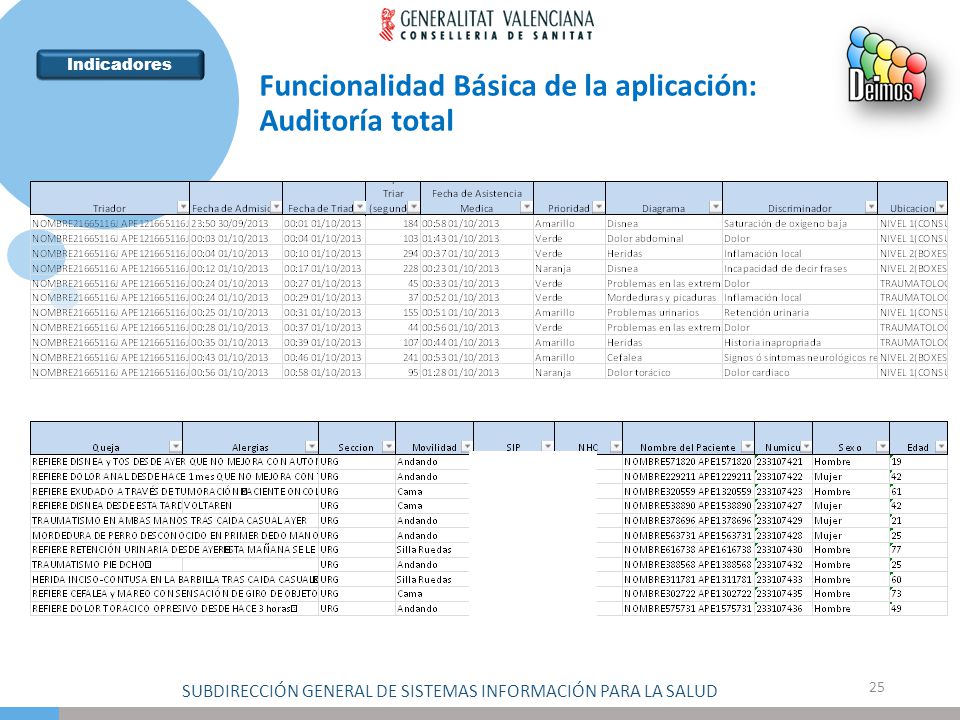Select patient cell 'NOMBRE575731 APE1575731'
The width and height of the screenshot is (960, 720).
(688, 609)
